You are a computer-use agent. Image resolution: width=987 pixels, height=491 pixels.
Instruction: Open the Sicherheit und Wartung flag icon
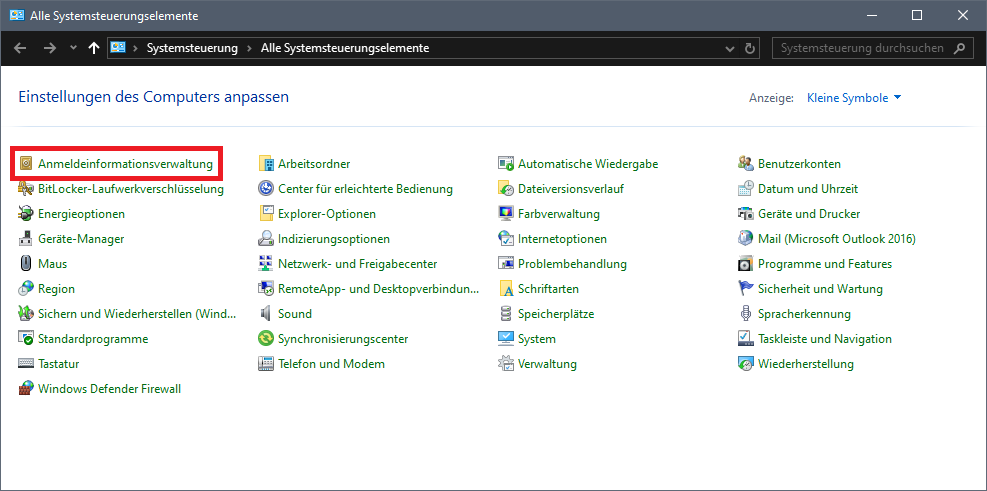(746, 289)
